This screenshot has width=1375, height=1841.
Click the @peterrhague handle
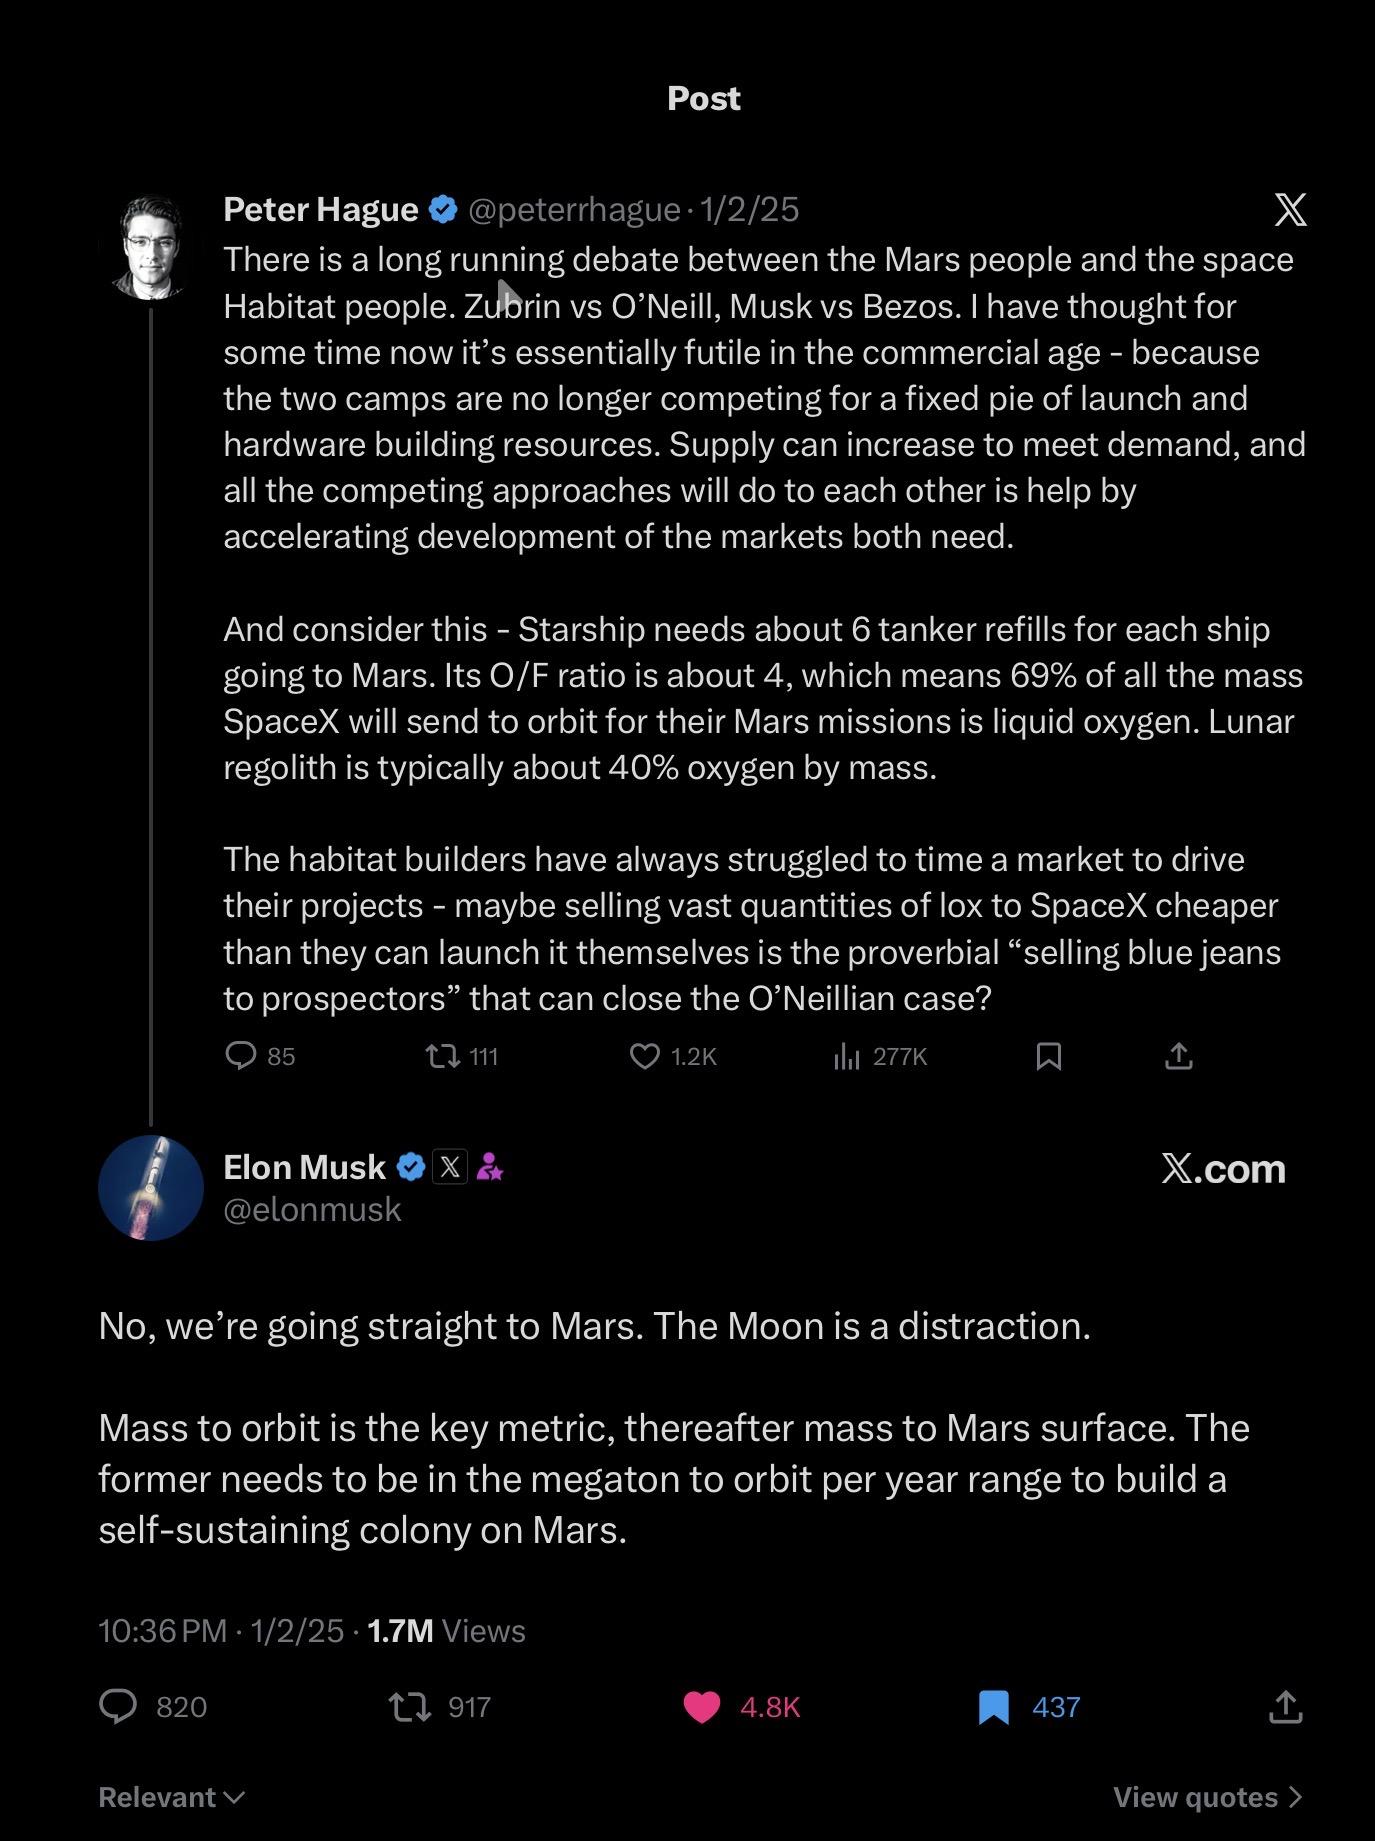[x=574, y=210]
